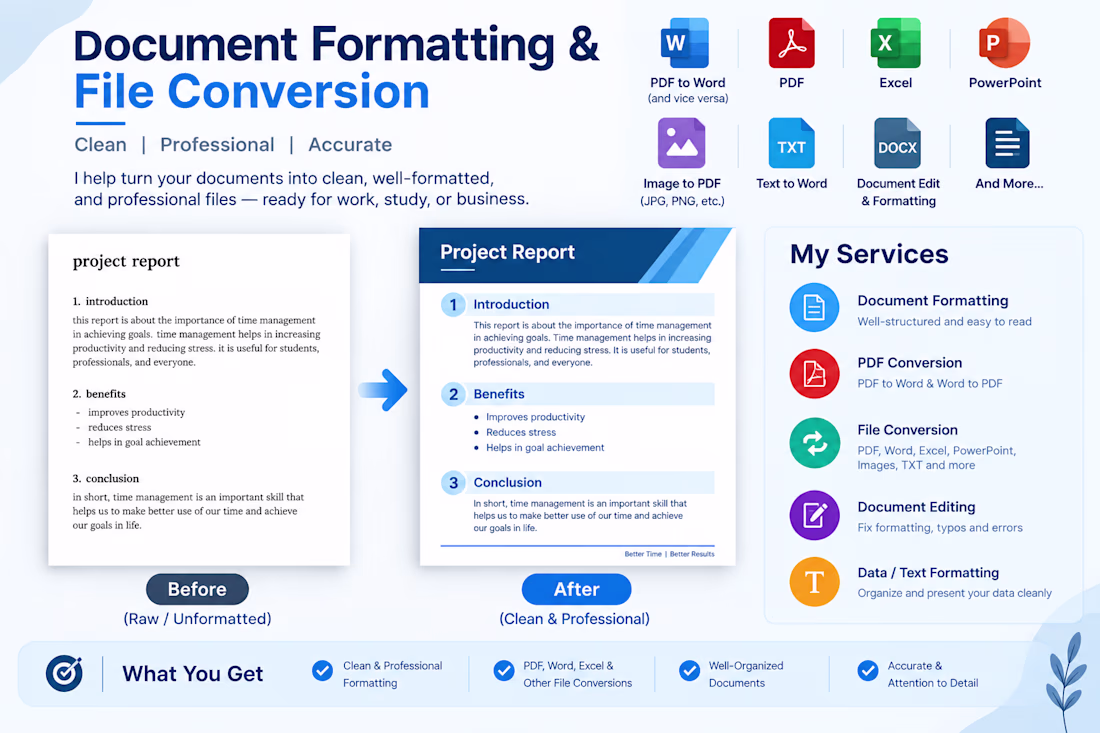Click the 'Accurate' tagline word
Viewport: 1100px width, 733px height.
coord(350,144)
